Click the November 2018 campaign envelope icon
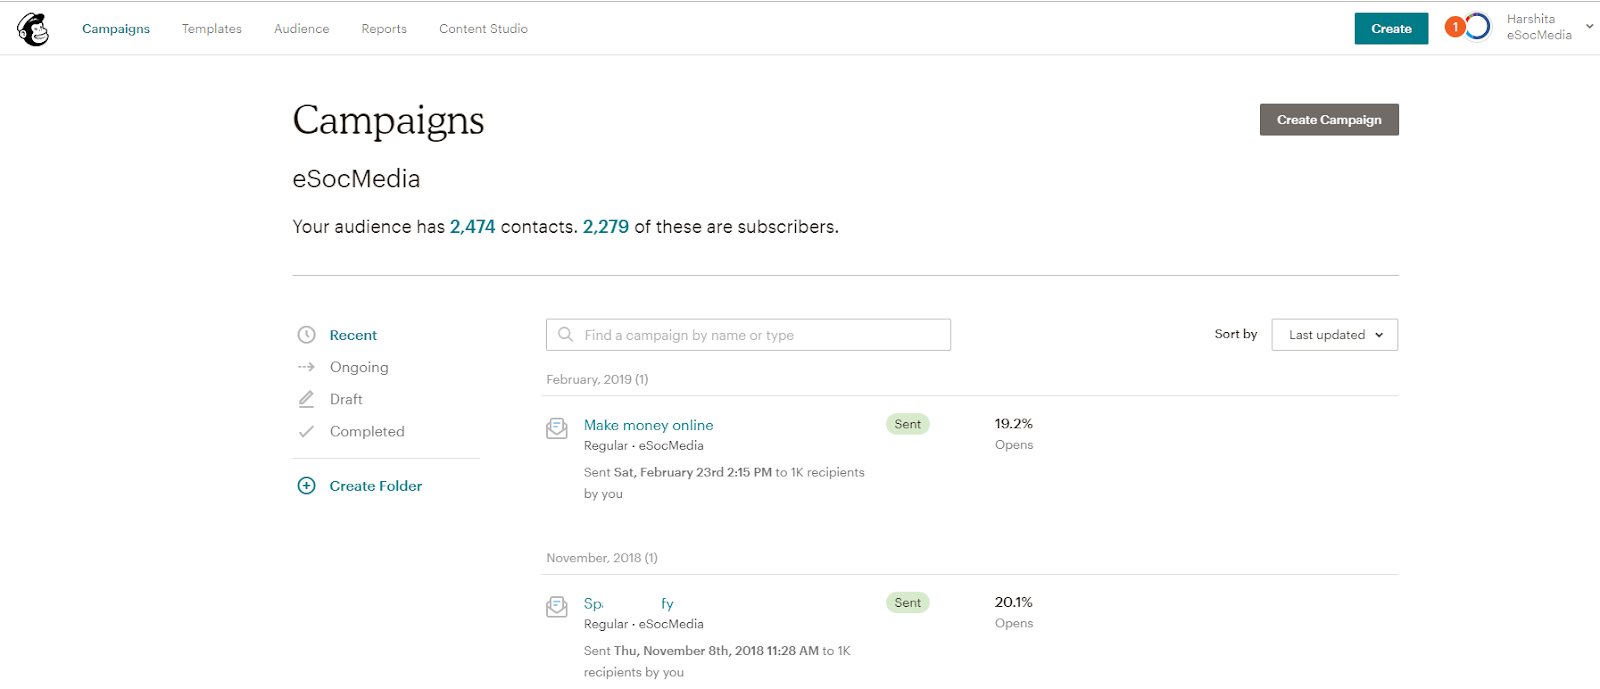Viewport: 1600px width, 689px height. (x=557, y=607)
